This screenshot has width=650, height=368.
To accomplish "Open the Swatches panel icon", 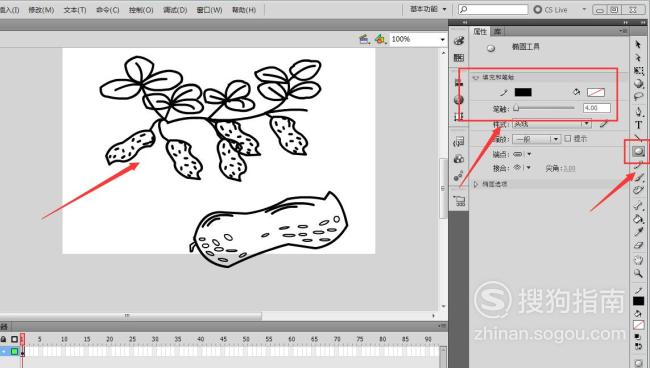I will (458, 58).
